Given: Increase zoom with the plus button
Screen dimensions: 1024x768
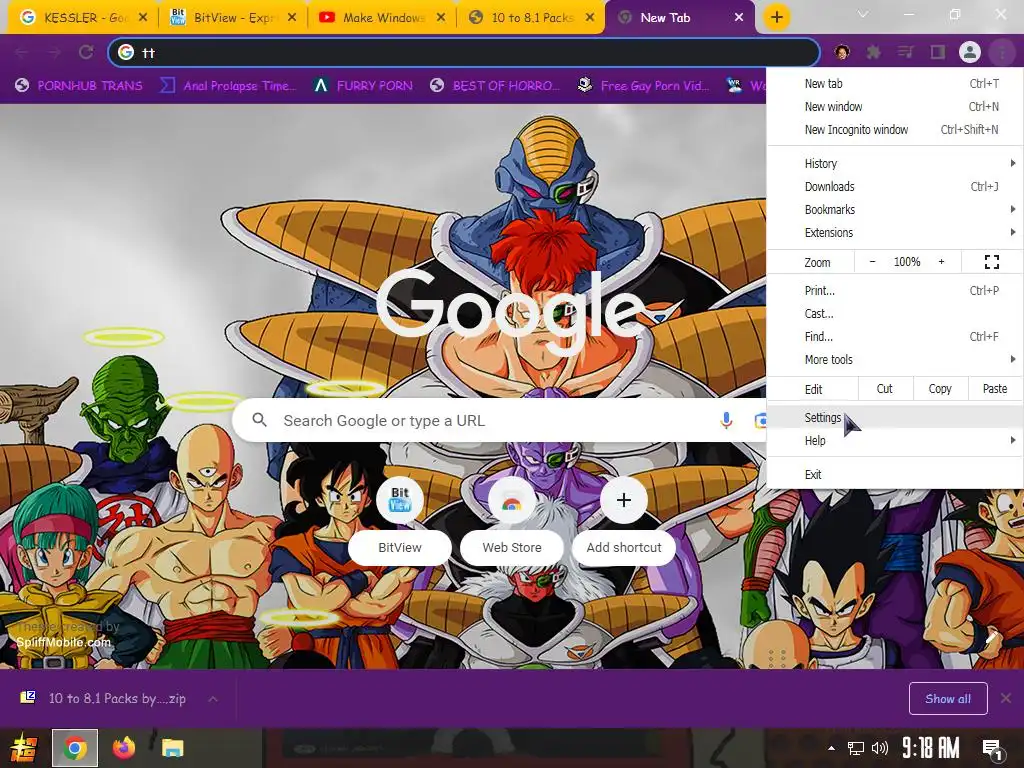Looking at the screenshot, I should tap(941, 262).
